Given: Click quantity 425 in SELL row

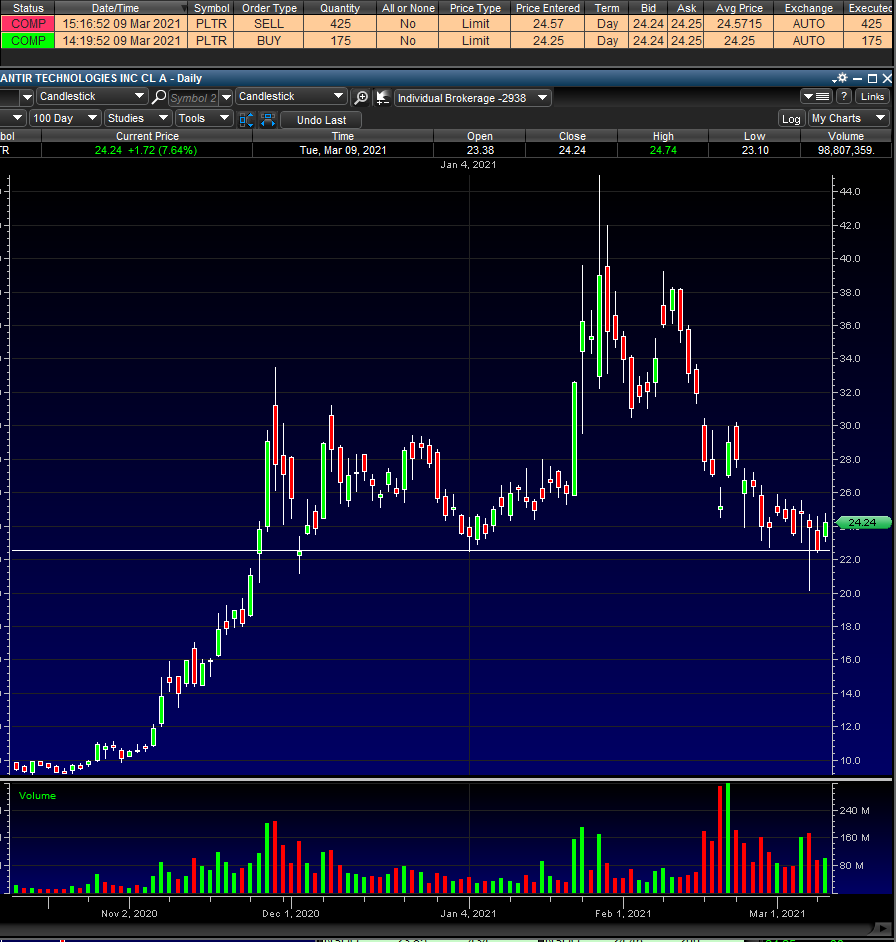Looking at the screenshot, I should 340,23.
